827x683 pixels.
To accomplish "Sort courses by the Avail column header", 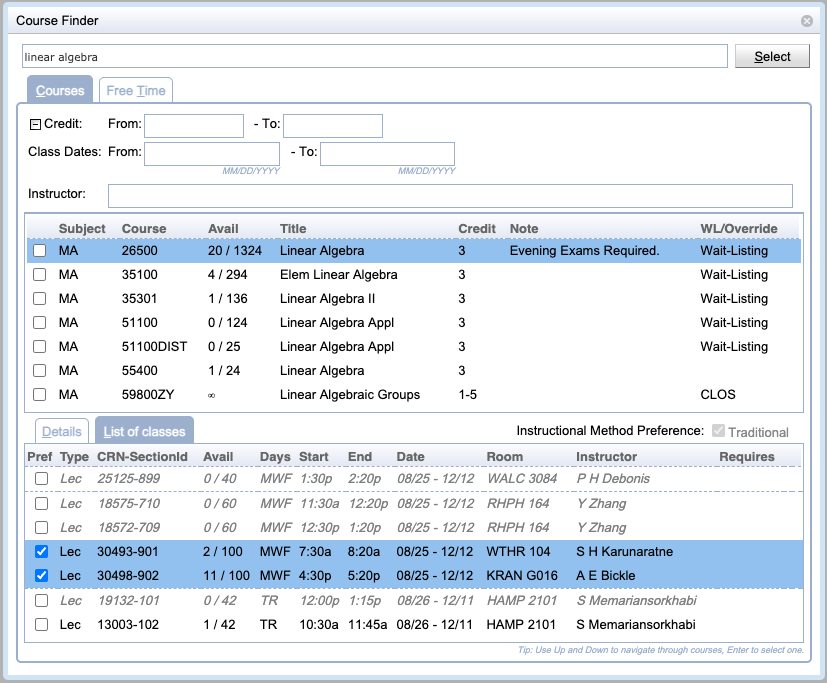I will click(223, 228).
